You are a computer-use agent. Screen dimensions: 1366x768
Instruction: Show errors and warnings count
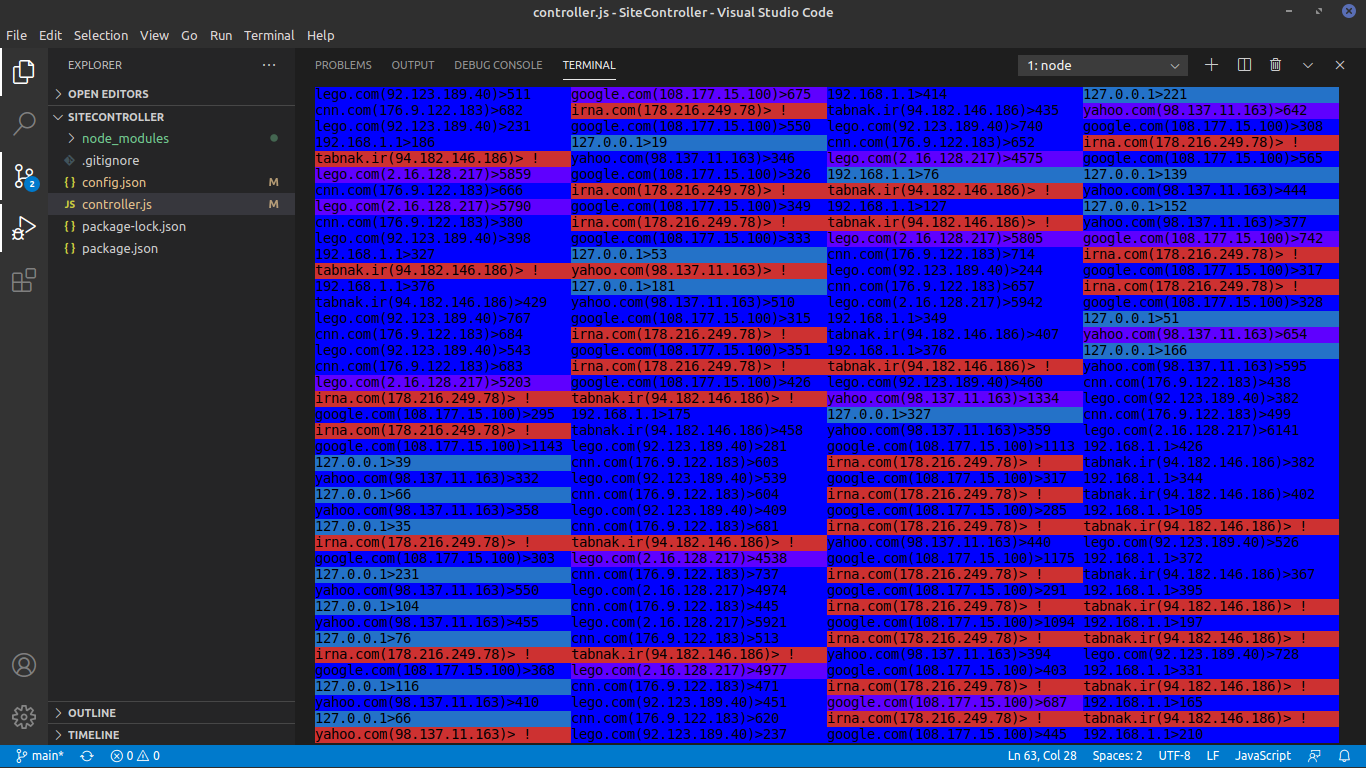[135, 756]
